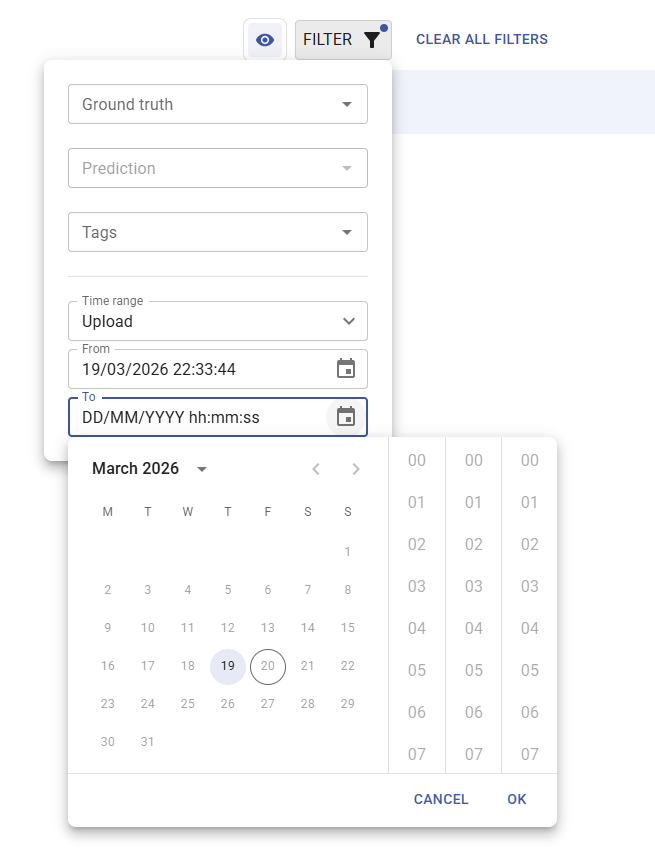Open the Time range Upload selector
This screenshot has height=867, width=655.
pyautogui.click(x=217, y=321)
